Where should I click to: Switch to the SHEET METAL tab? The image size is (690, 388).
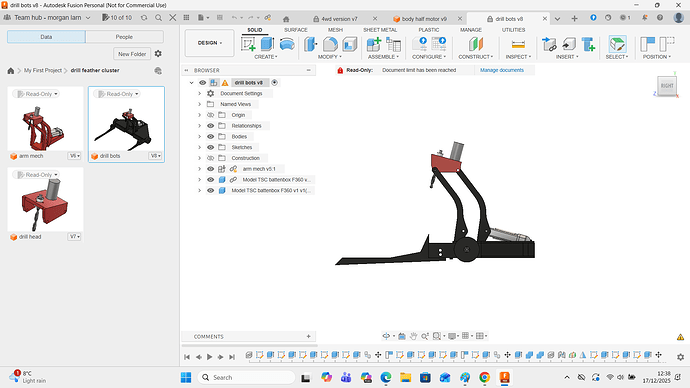click(x=380, y=30)
